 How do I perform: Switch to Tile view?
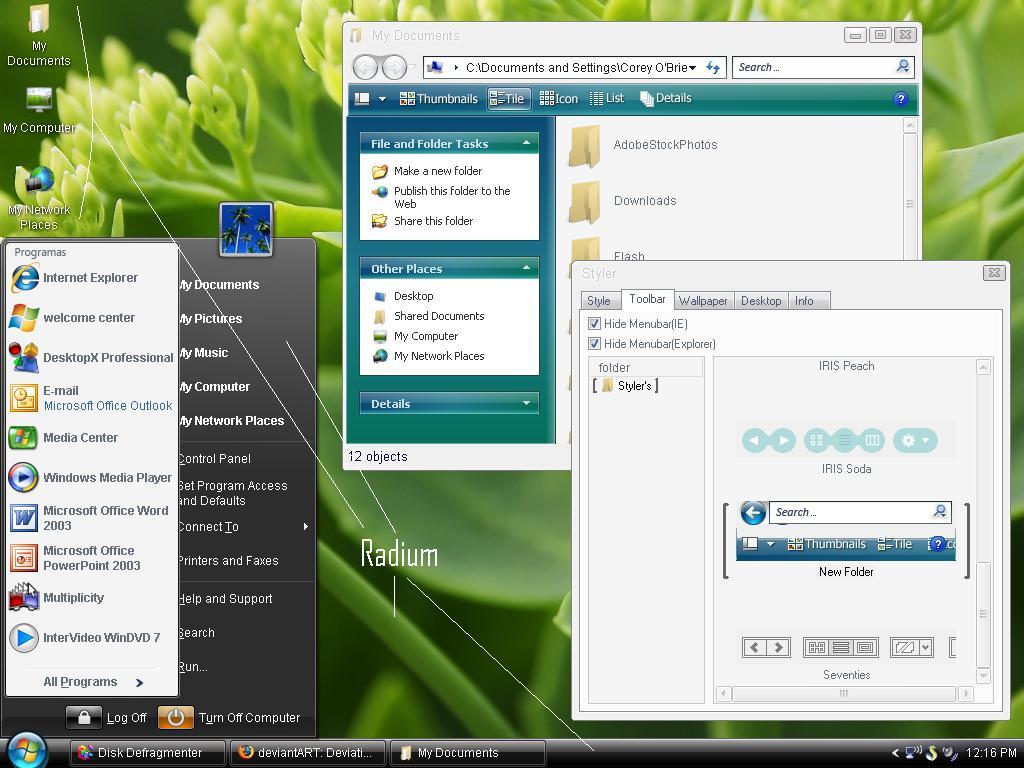(x=507, y=99)
